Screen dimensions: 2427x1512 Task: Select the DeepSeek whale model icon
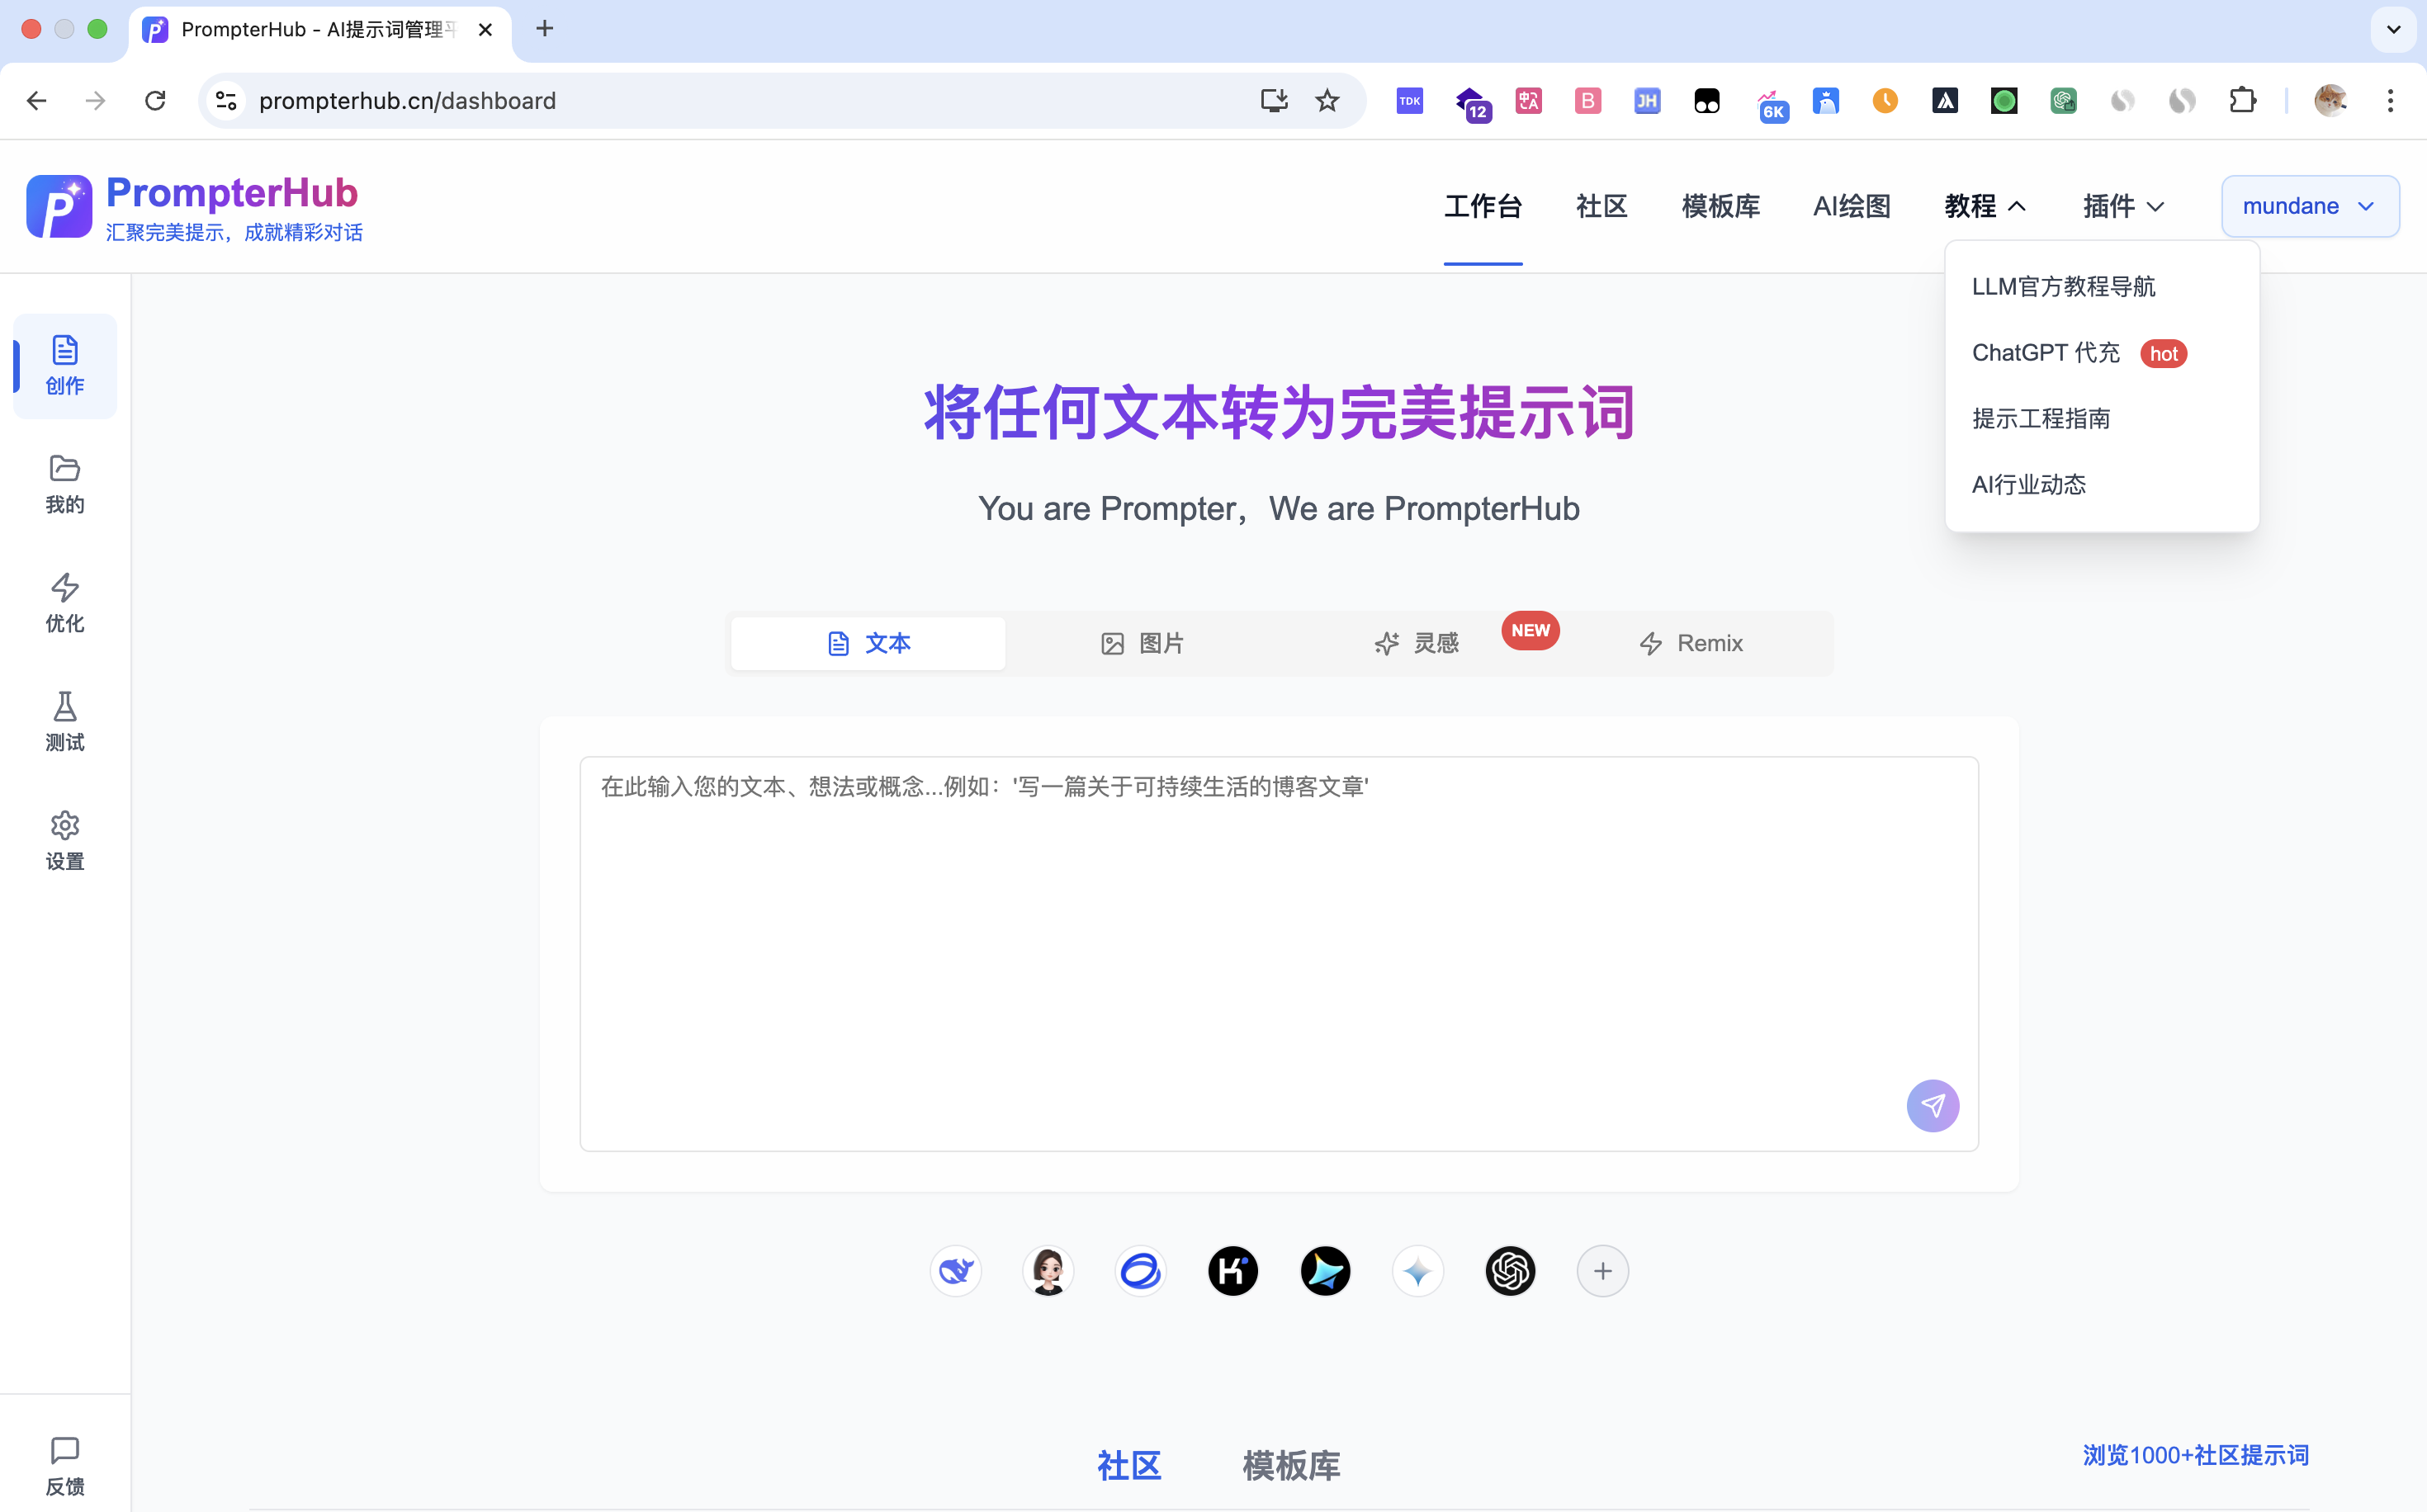tap(955, 1271)
